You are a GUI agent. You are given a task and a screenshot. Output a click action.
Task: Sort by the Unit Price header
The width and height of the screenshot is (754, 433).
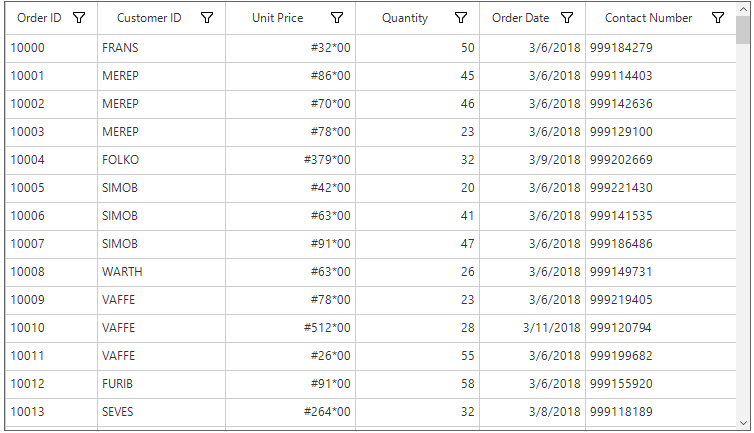click(x=277, y=18)
